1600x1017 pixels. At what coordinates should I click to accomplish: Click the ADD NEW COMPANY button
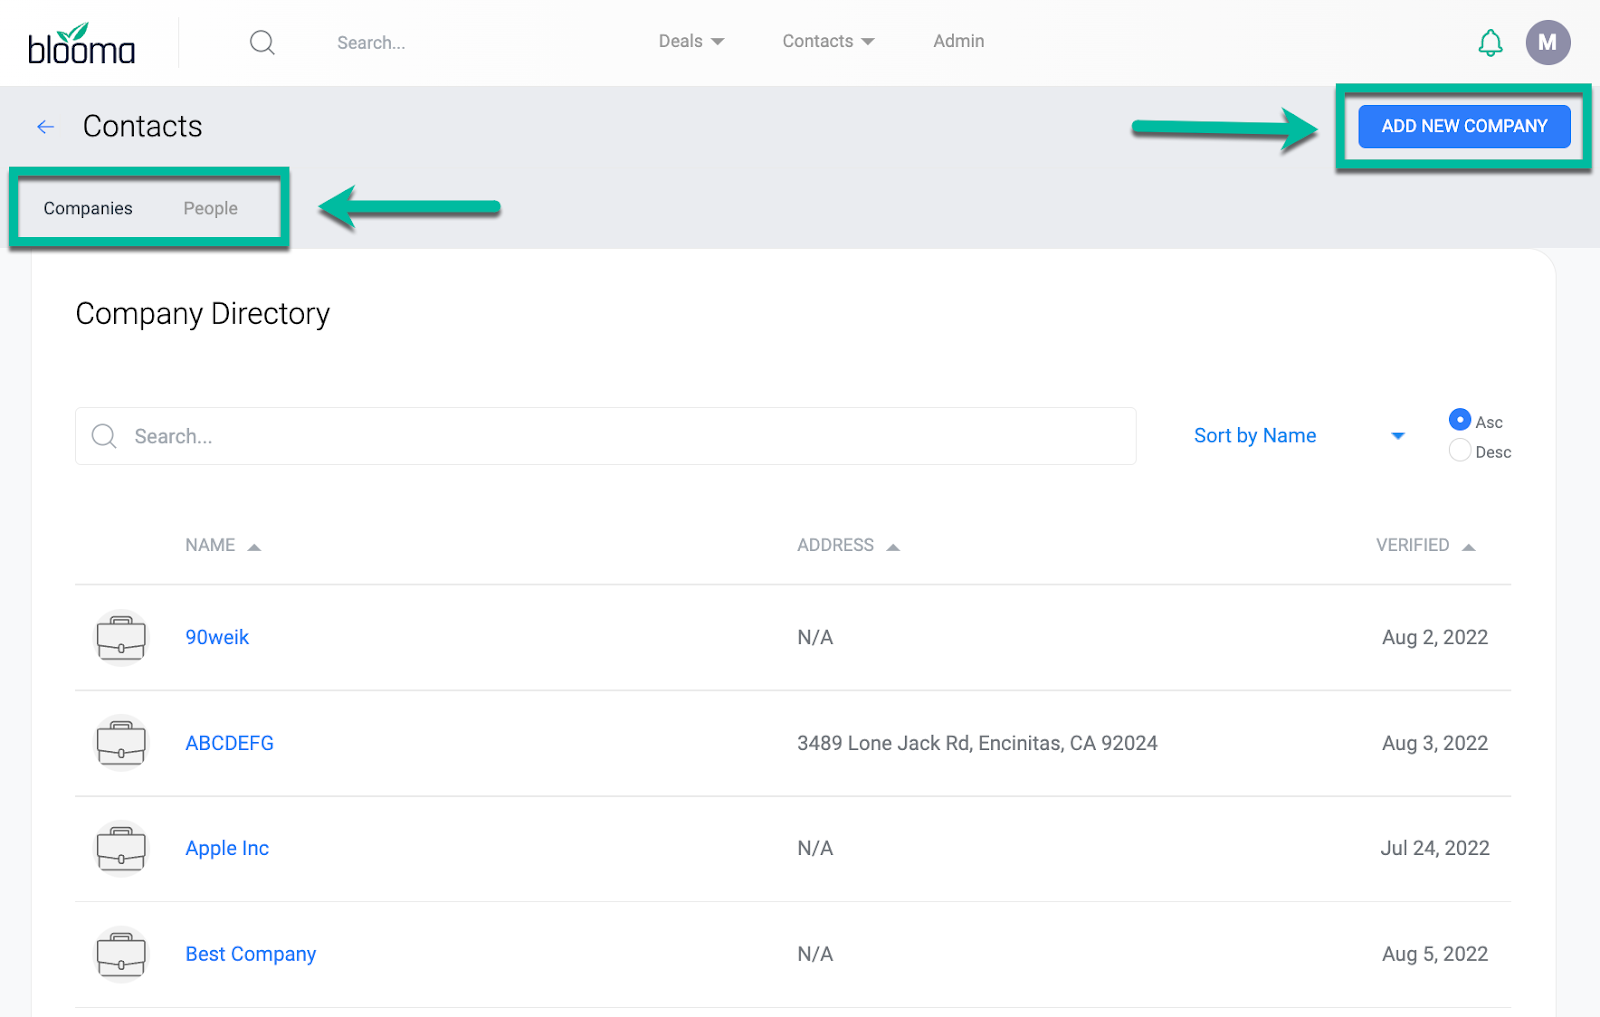pos(1464,126)
